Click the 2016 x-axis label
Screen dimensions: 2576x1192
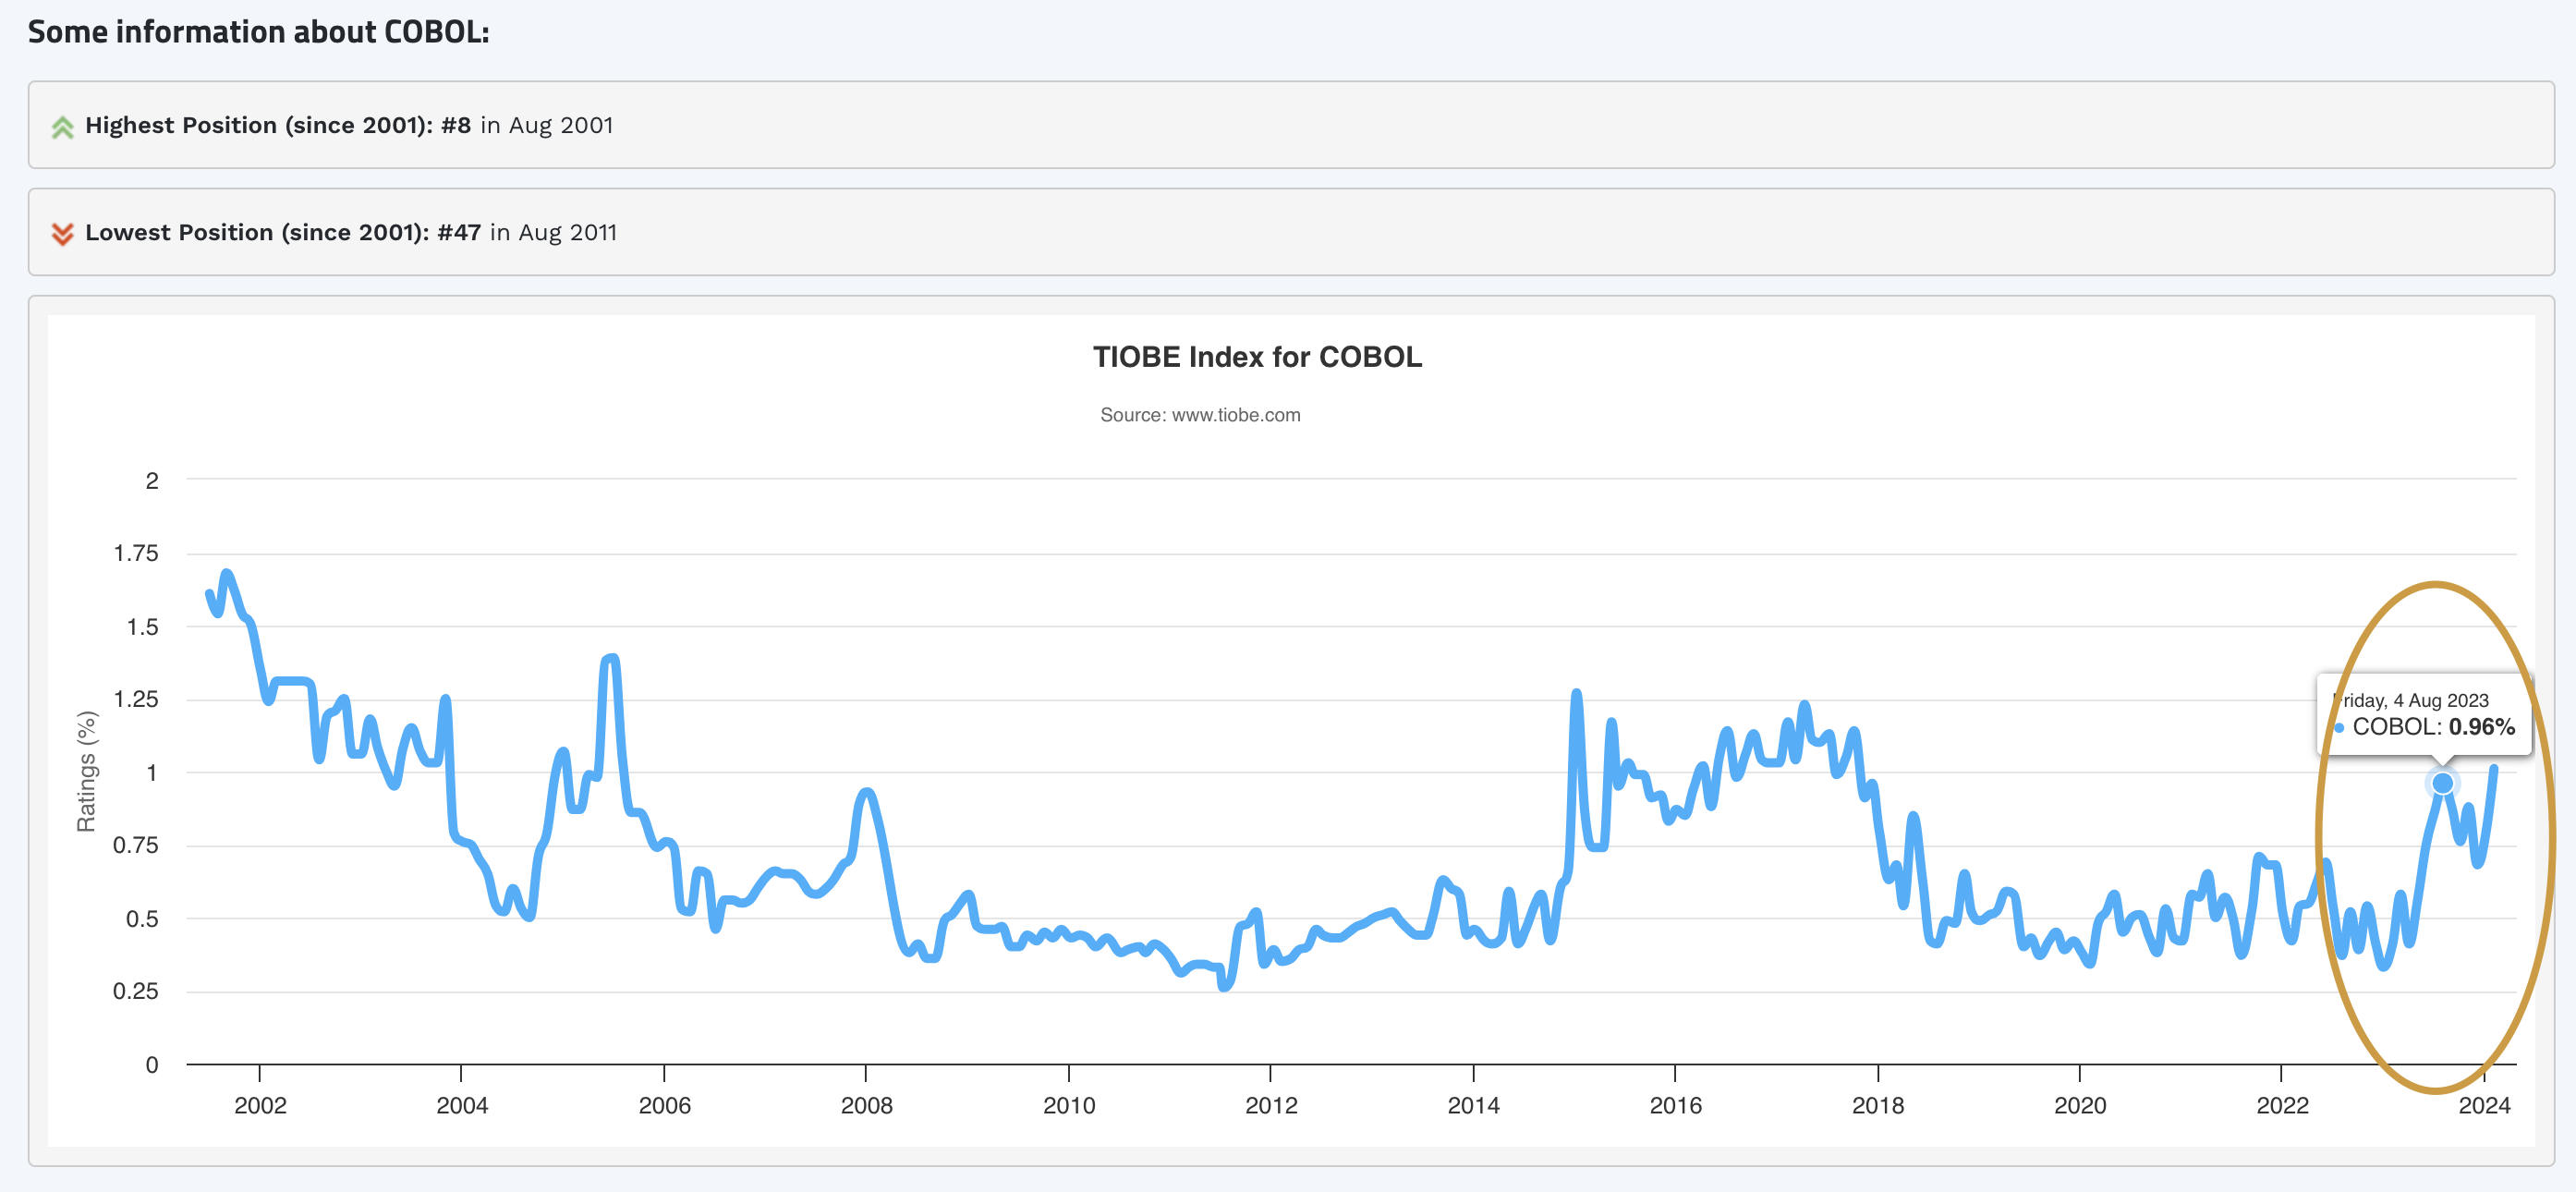click(x=1675, y=1105)
